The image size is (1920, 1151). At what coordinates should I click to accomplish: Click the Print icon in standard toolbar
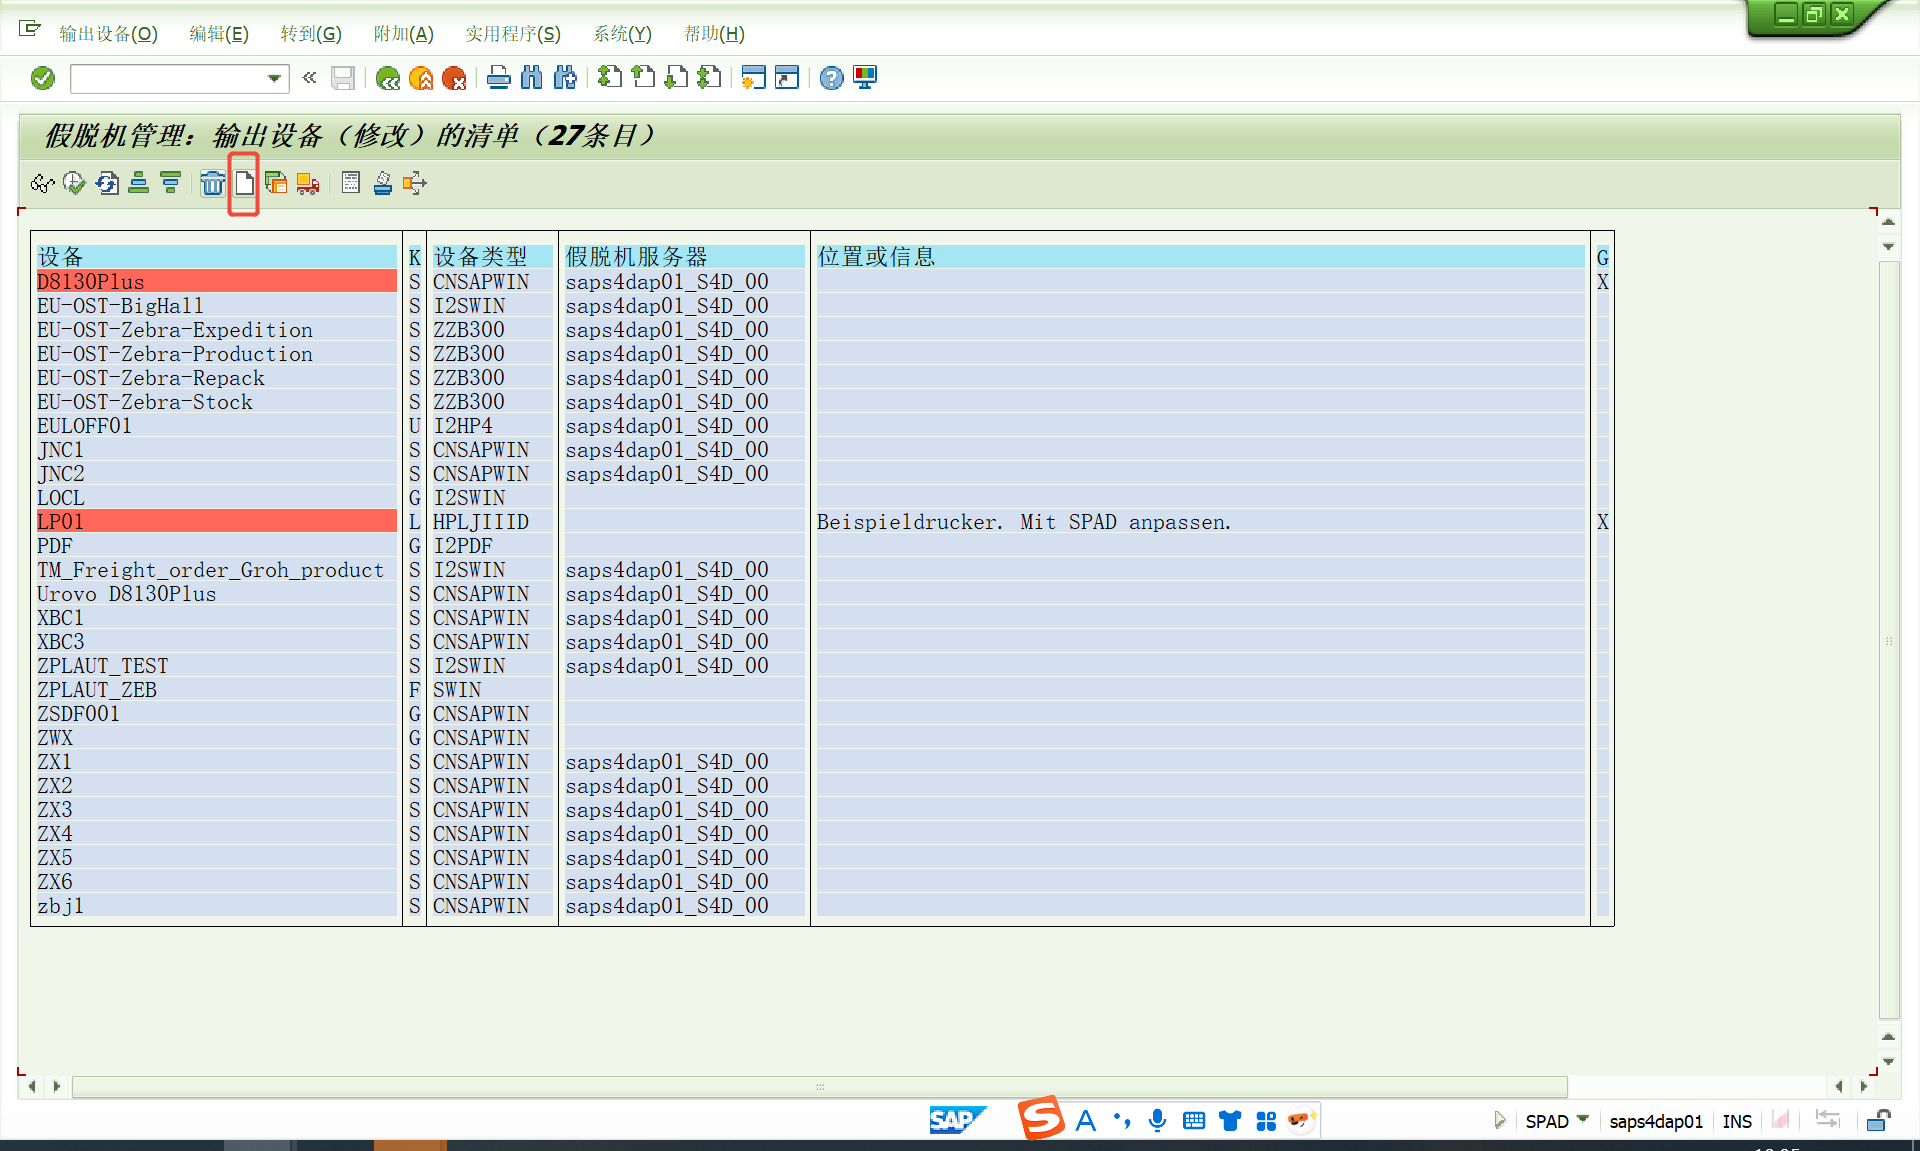pyautogui.click(x=498, y=78)
